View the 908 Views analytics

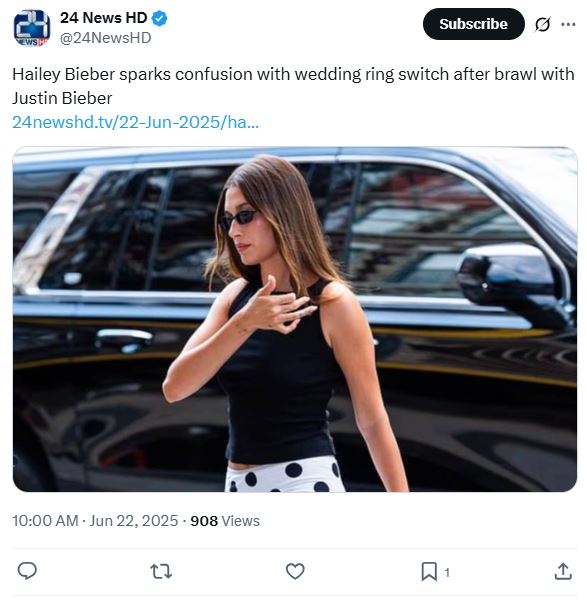point(225,521)
